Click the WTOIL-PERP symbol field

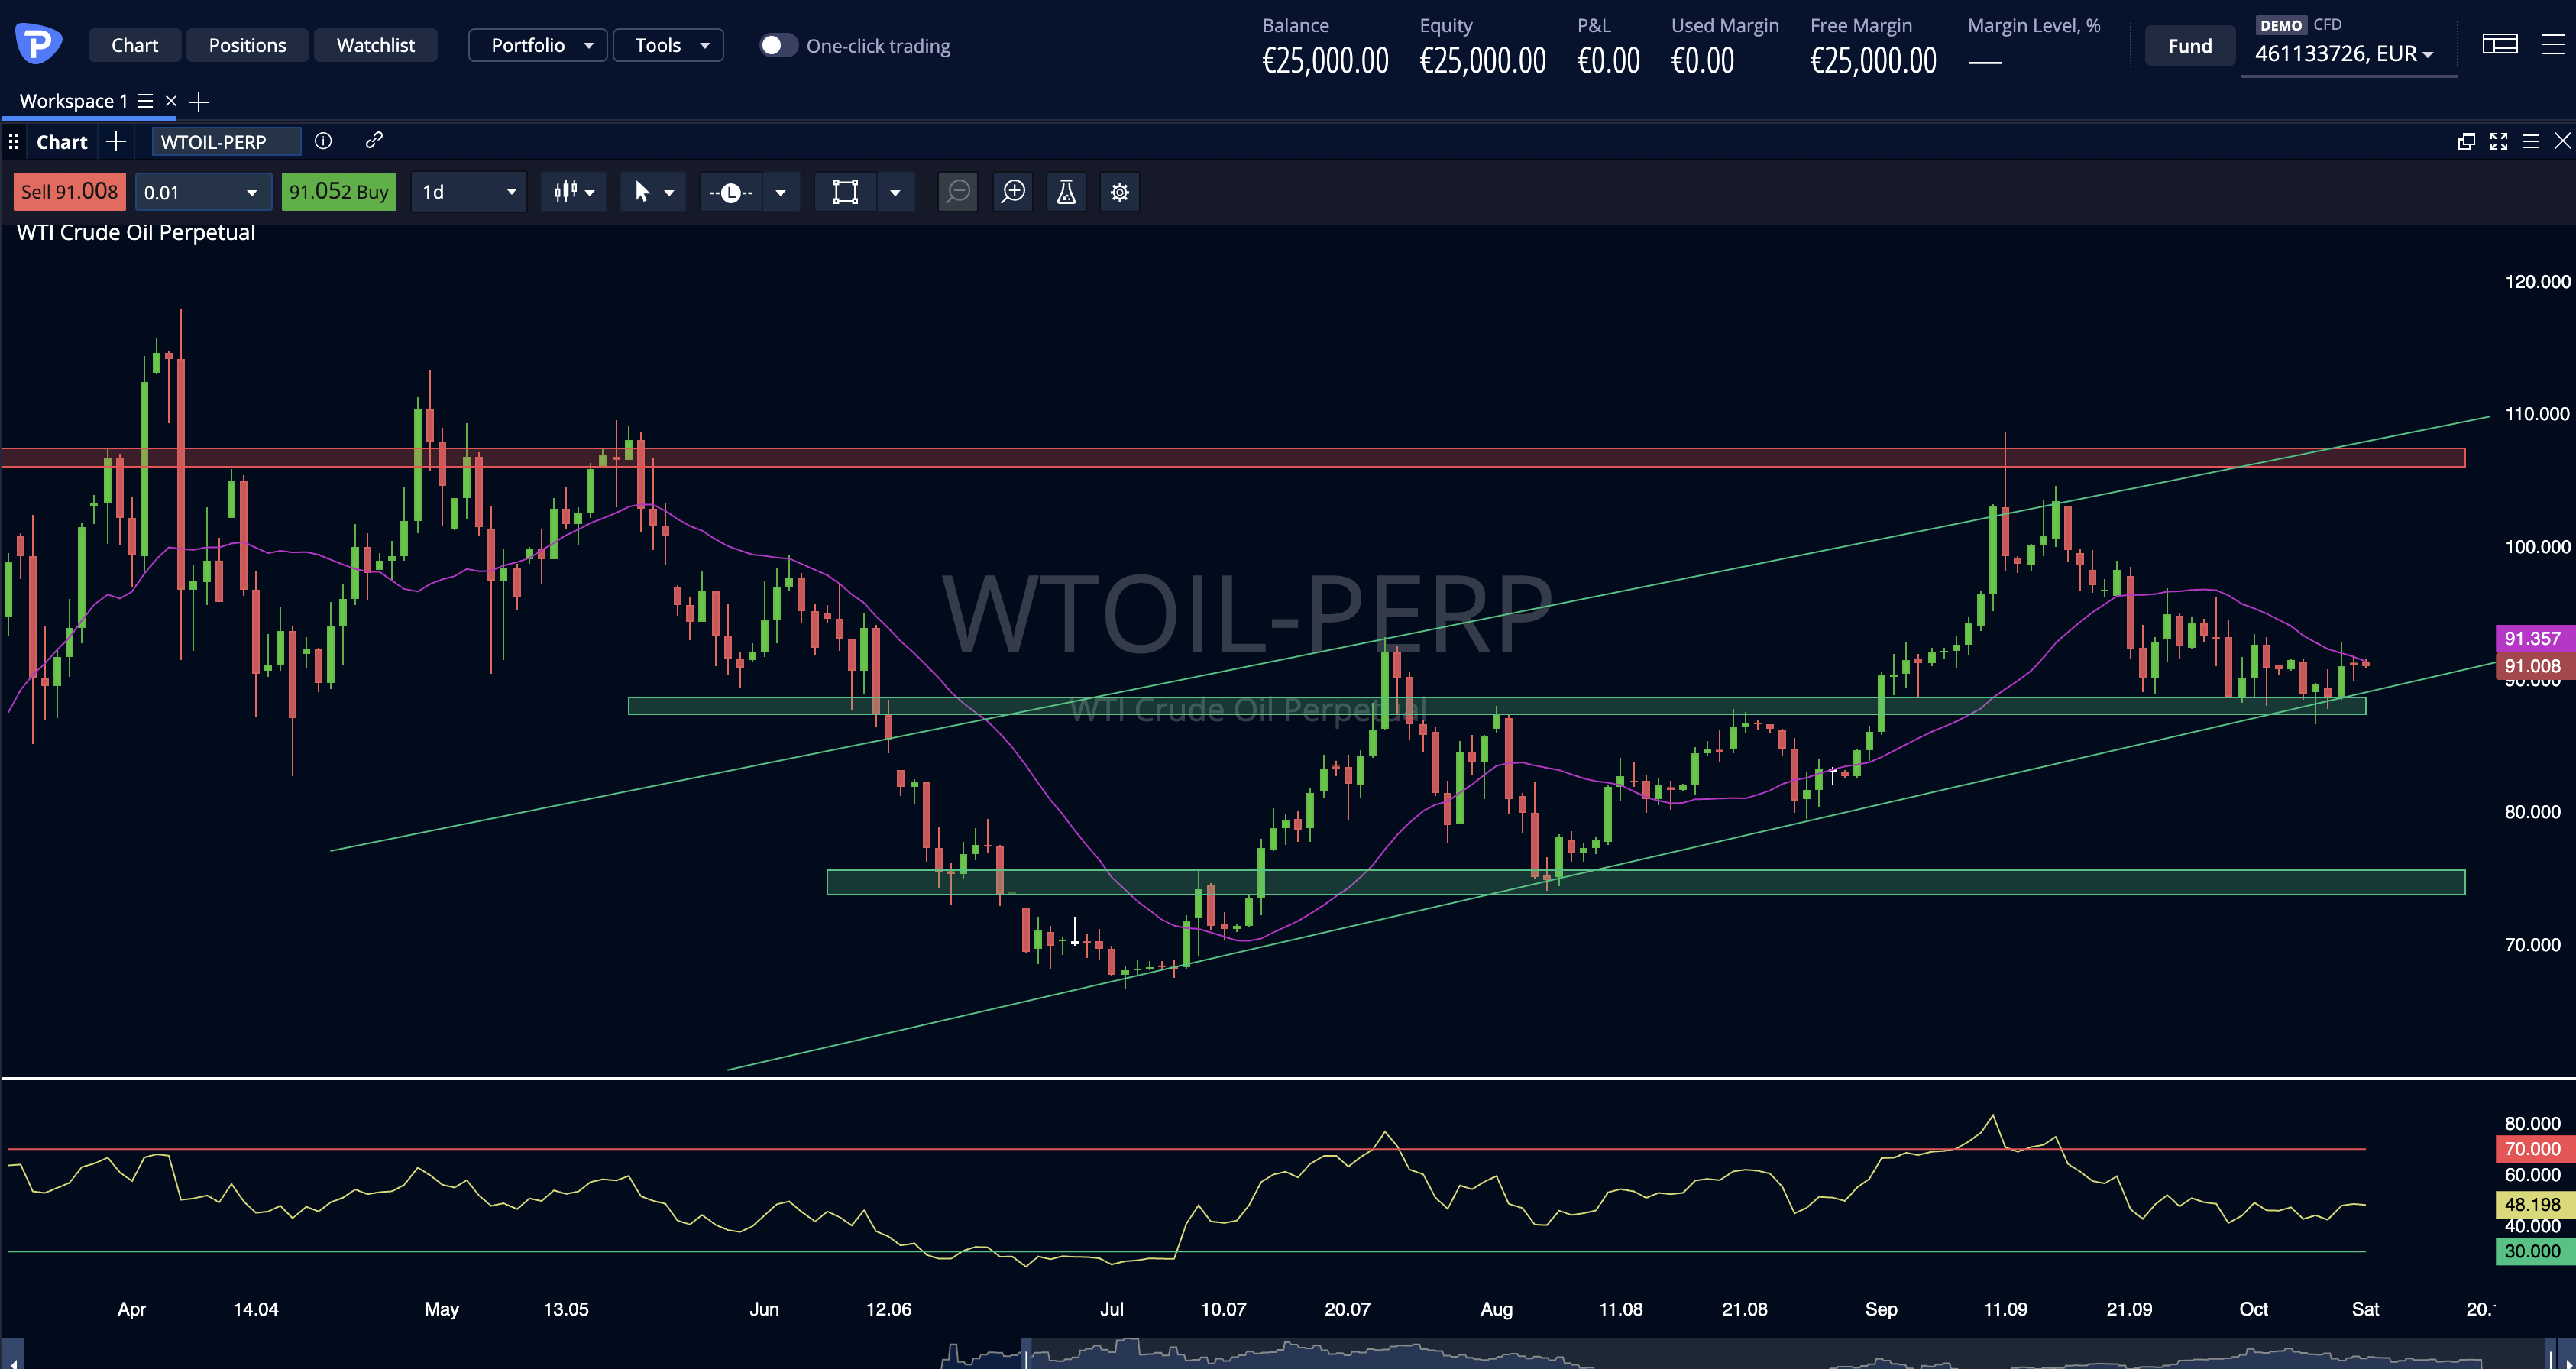tap(226, 141)
